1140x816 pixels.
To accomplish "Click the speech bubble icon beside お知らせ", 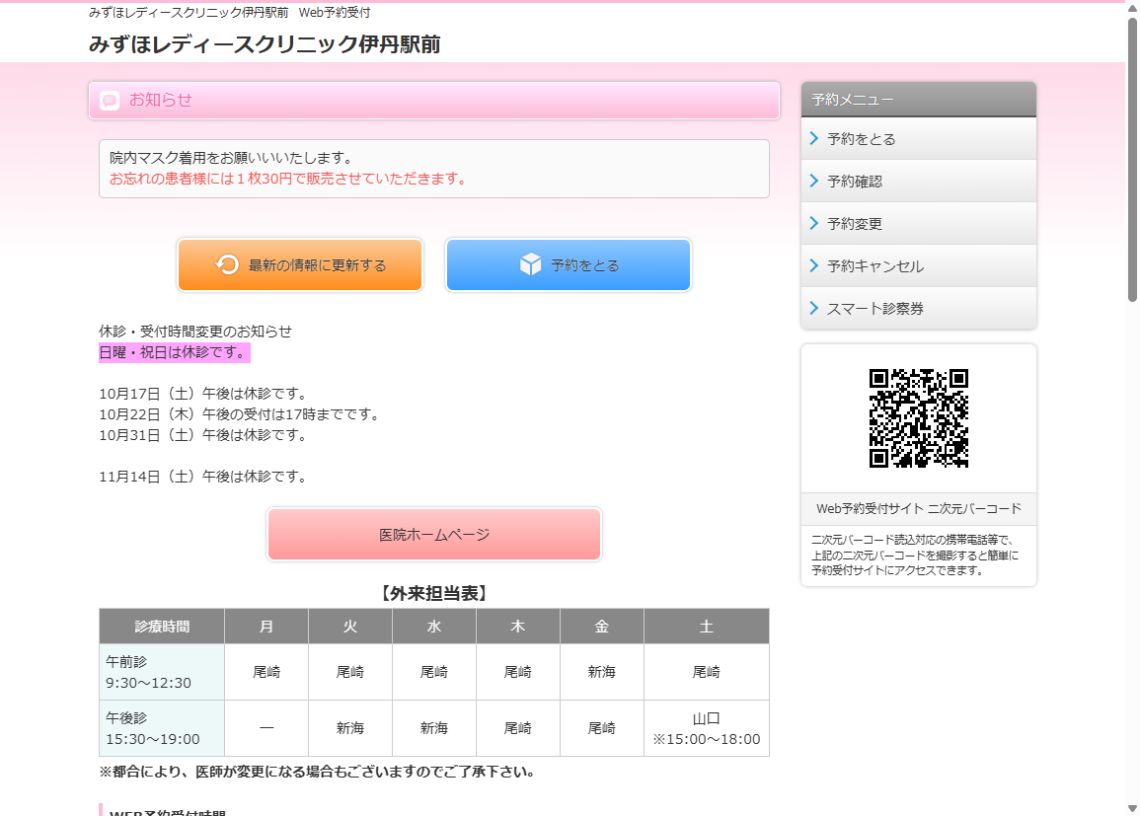I will click(110, 100).
